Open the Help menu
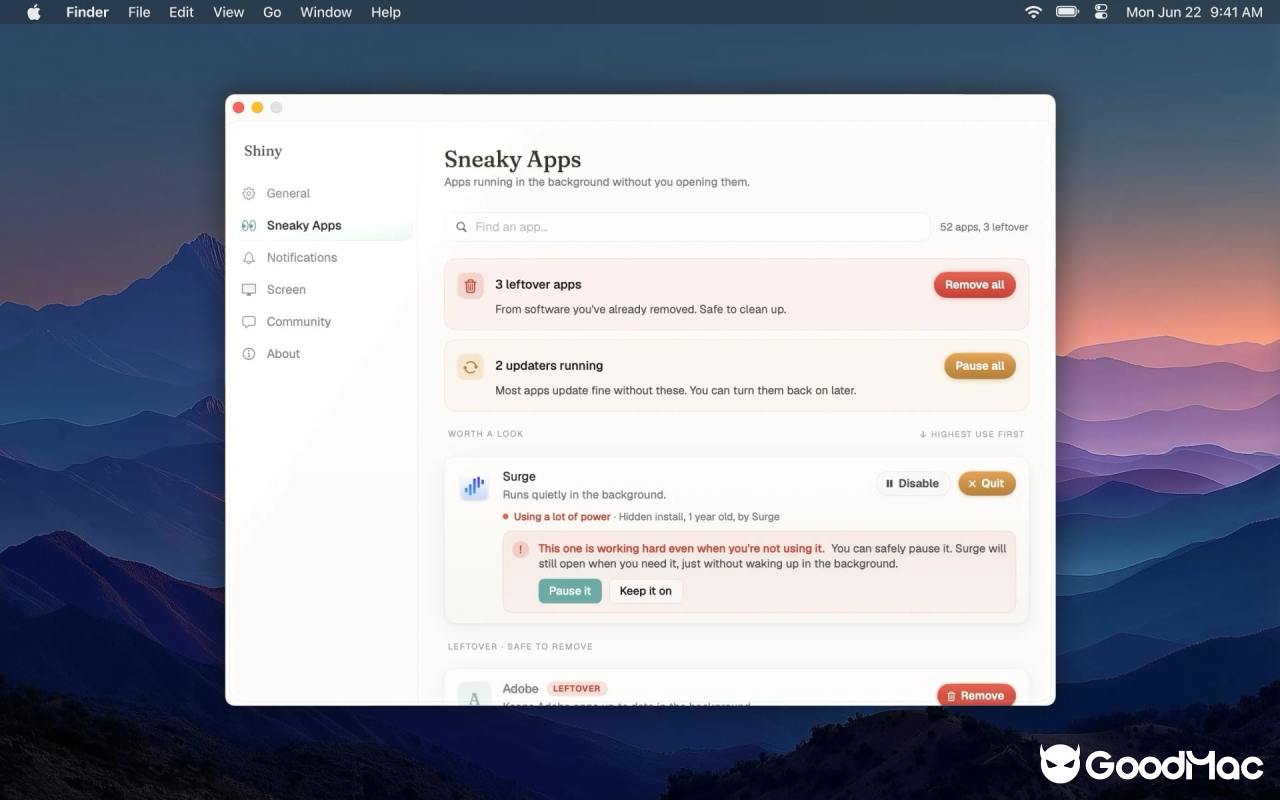 pyautogui.click(x=386, y=12)
